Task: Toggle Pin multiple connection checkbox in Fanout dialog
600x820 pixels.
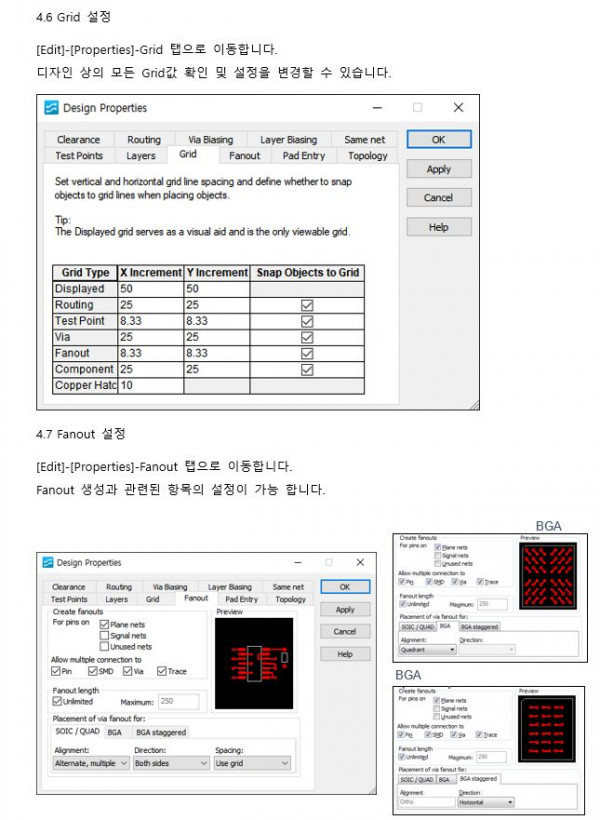Action: point(56,671)
